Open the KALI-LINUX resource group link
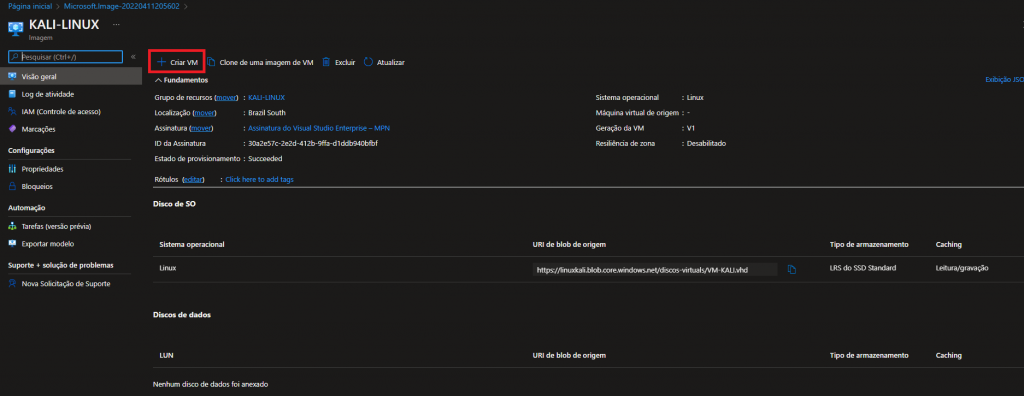Screen dimensions: 1024x396 click(266, 97)
